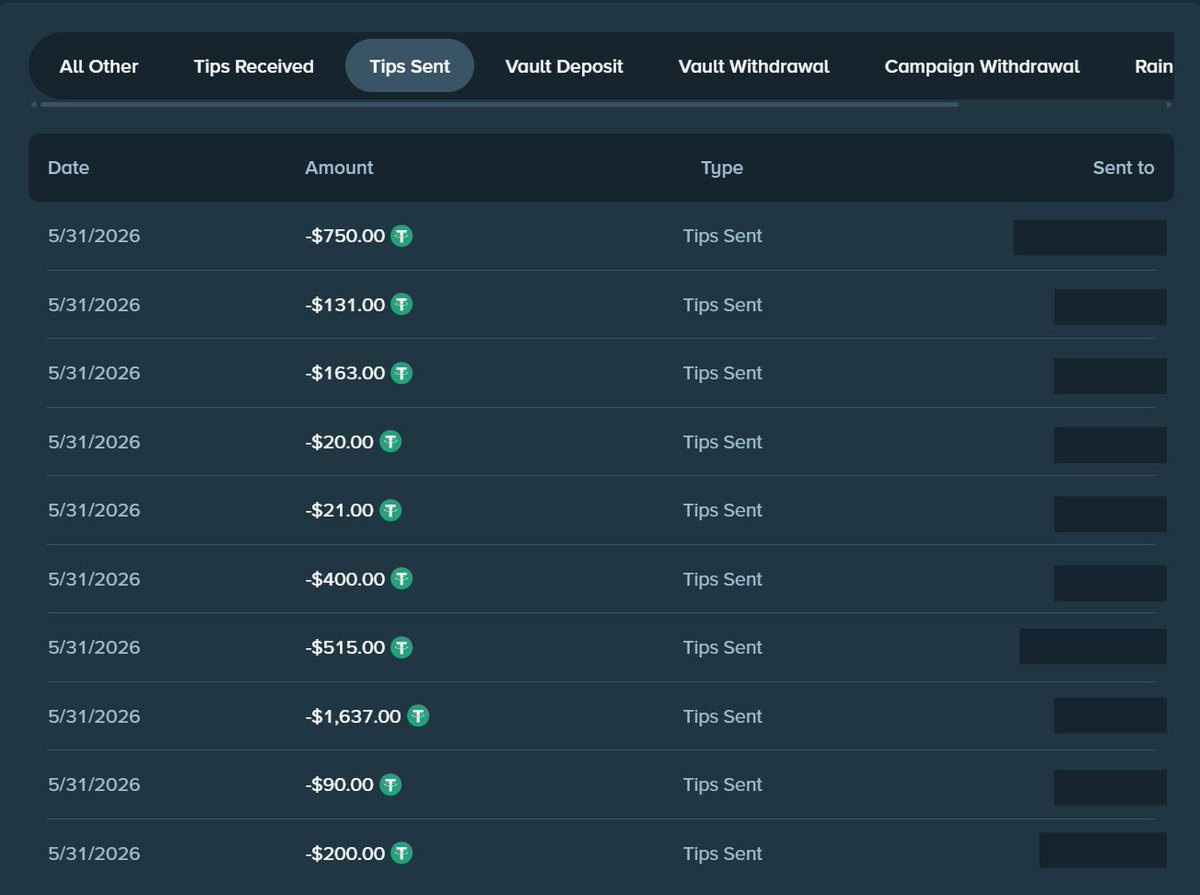Click Tether coin icon beside -$131.00
1200x895 pixels.
click(x=402, y=304)
